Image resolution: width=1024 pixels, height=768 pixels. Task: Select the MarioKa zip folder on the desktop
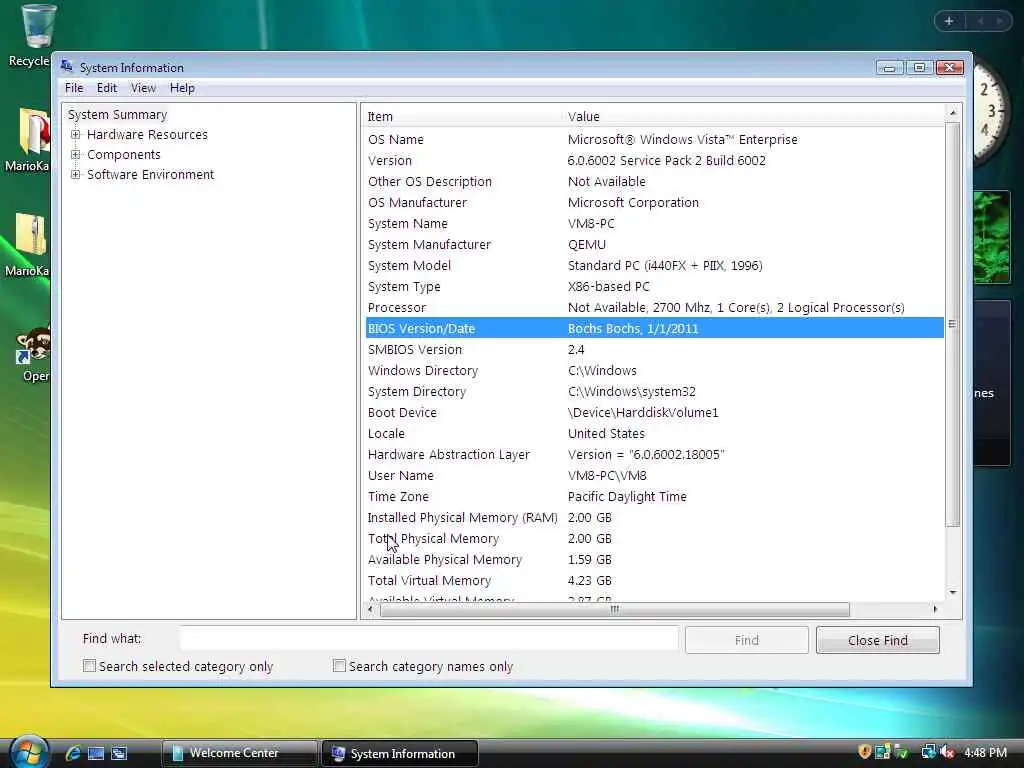[x=27, y=245]
